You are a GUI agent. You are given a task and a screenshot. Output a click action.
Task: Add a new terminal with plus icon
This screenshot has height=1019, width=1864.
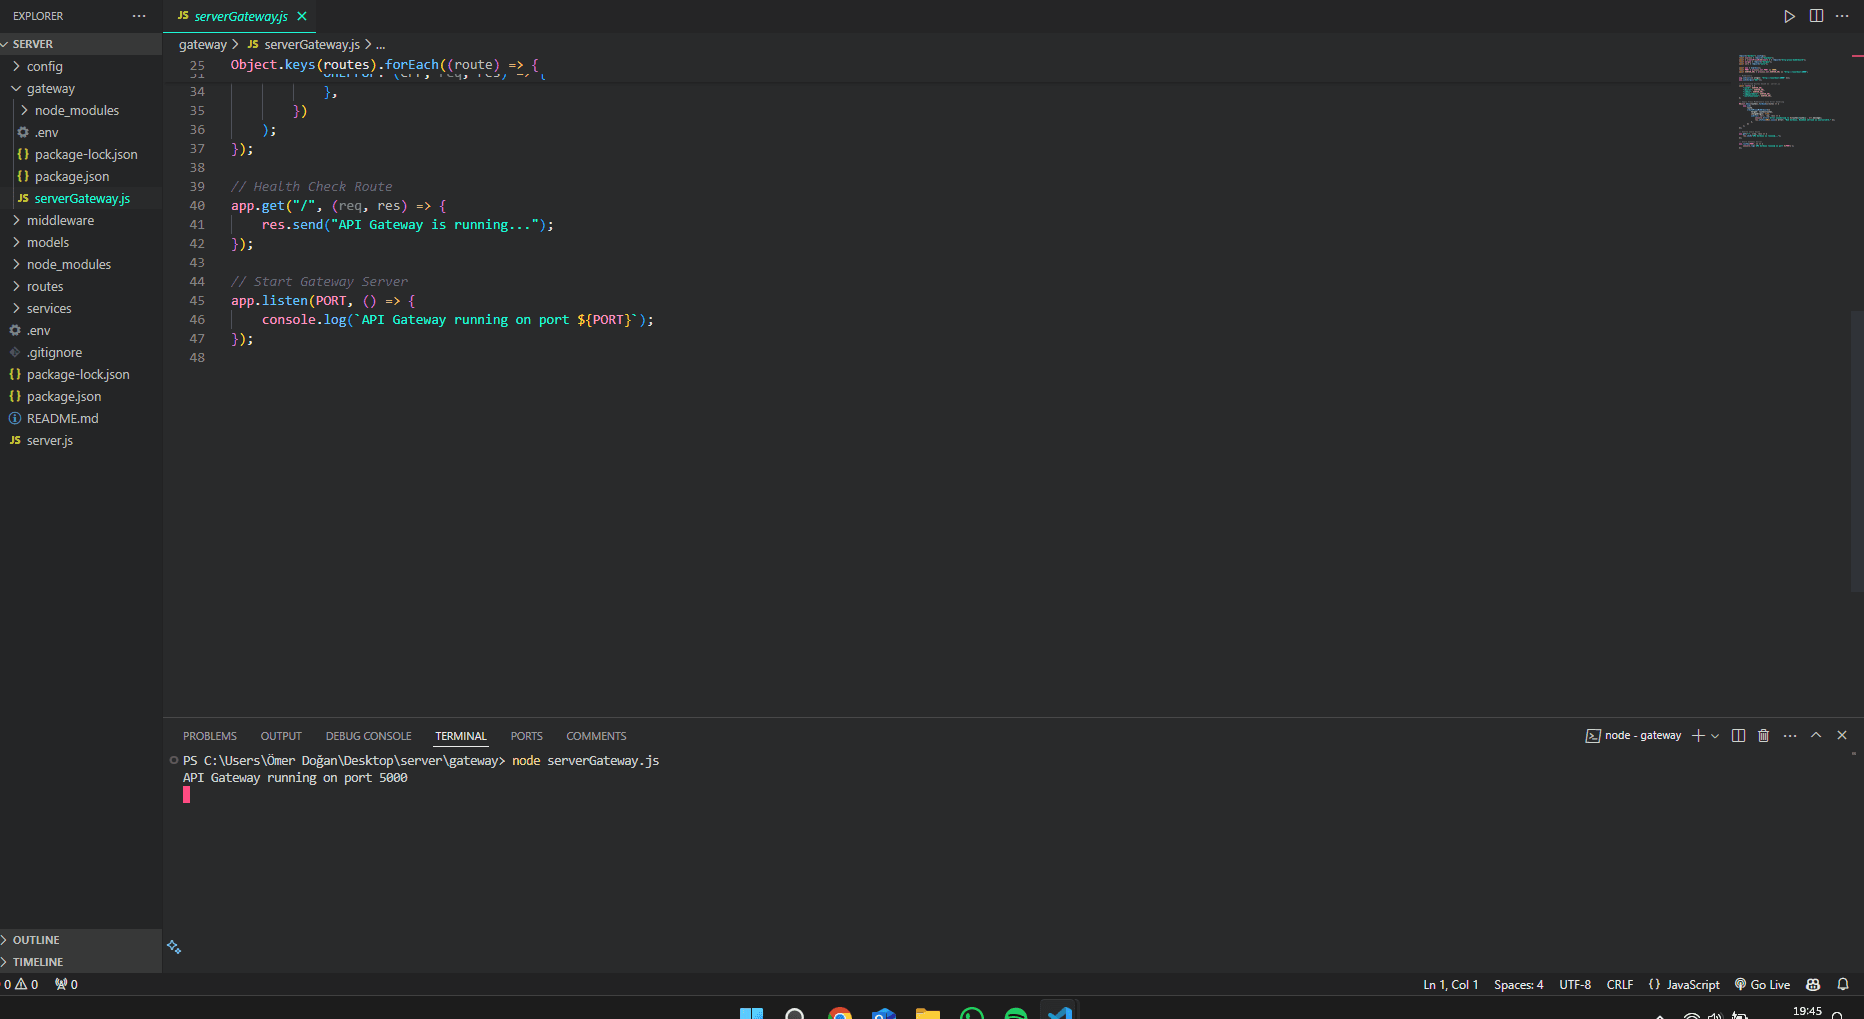point(1697,736)
